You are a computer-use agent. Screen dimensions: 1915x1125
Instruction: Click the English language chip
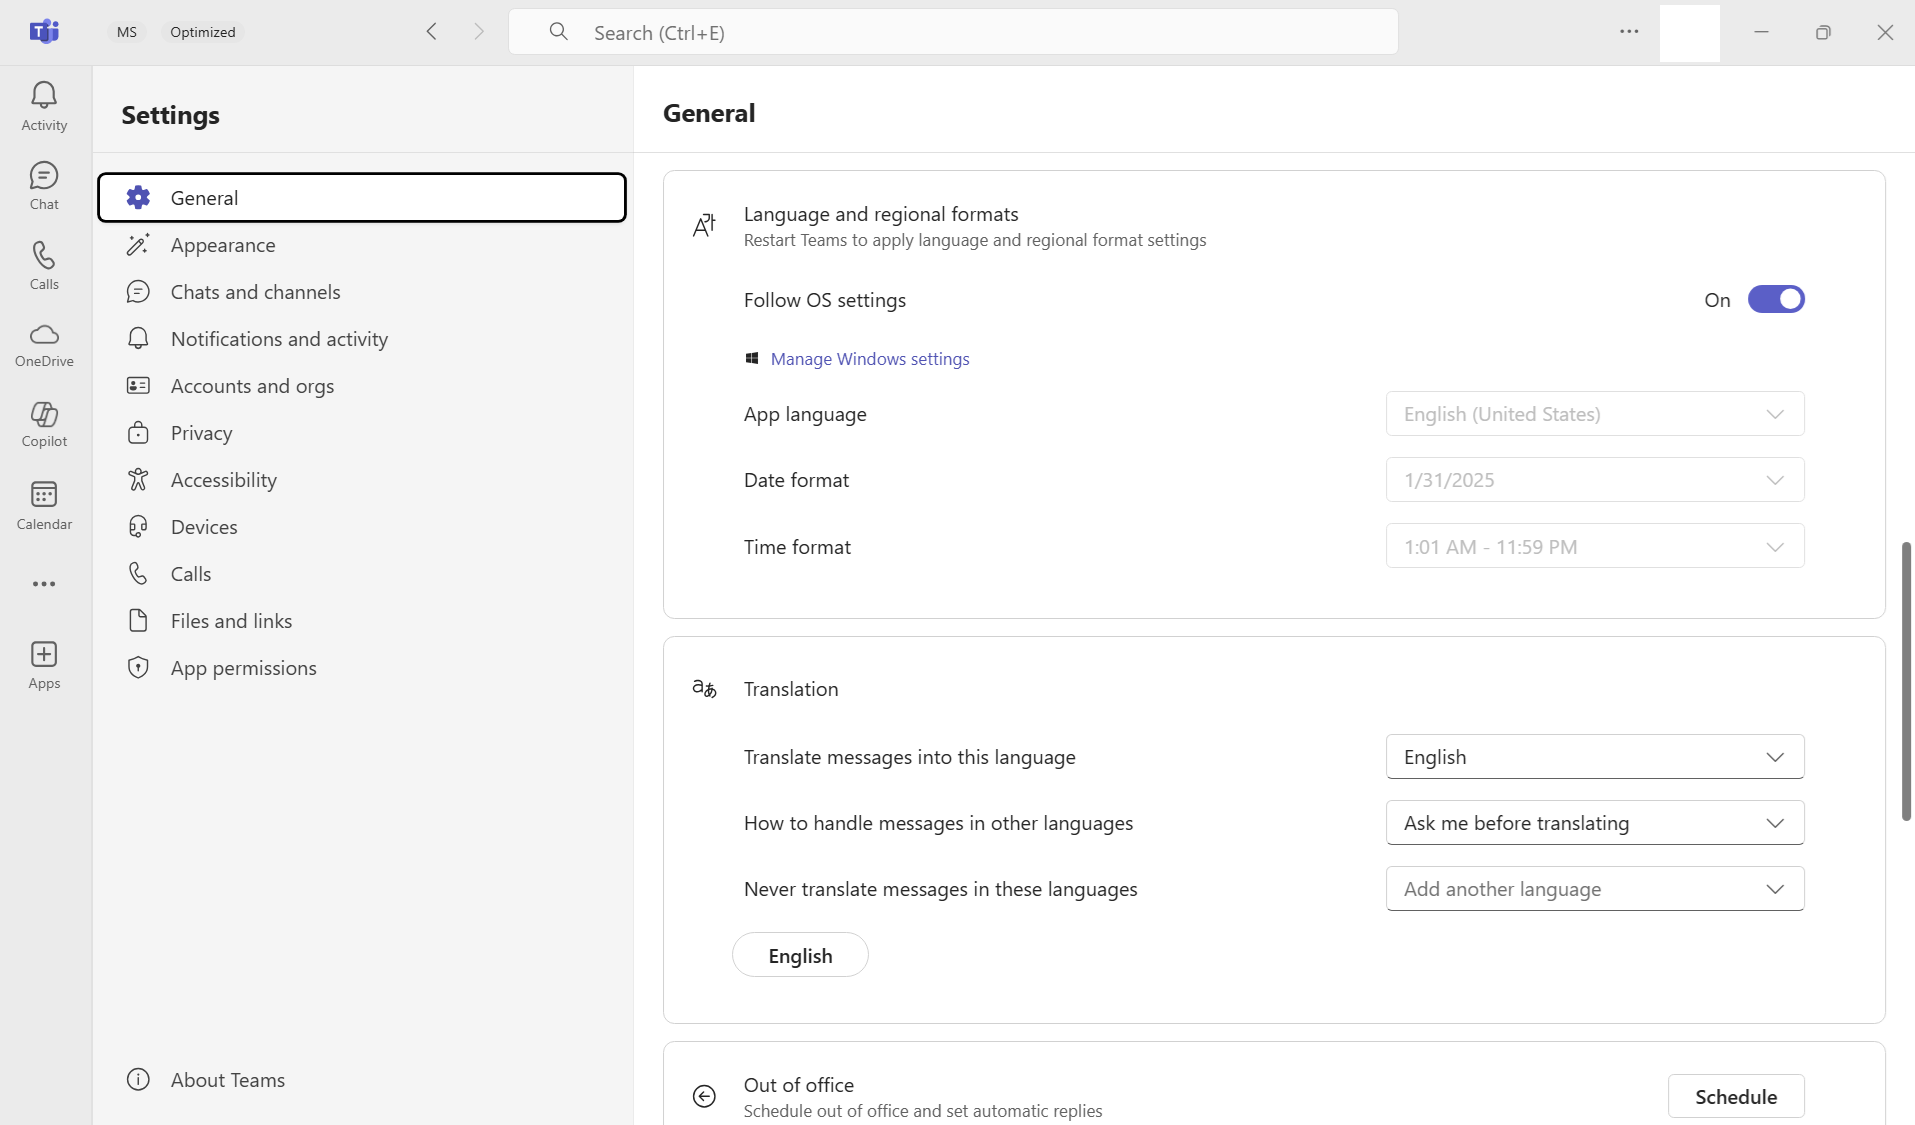pos(800,955)
